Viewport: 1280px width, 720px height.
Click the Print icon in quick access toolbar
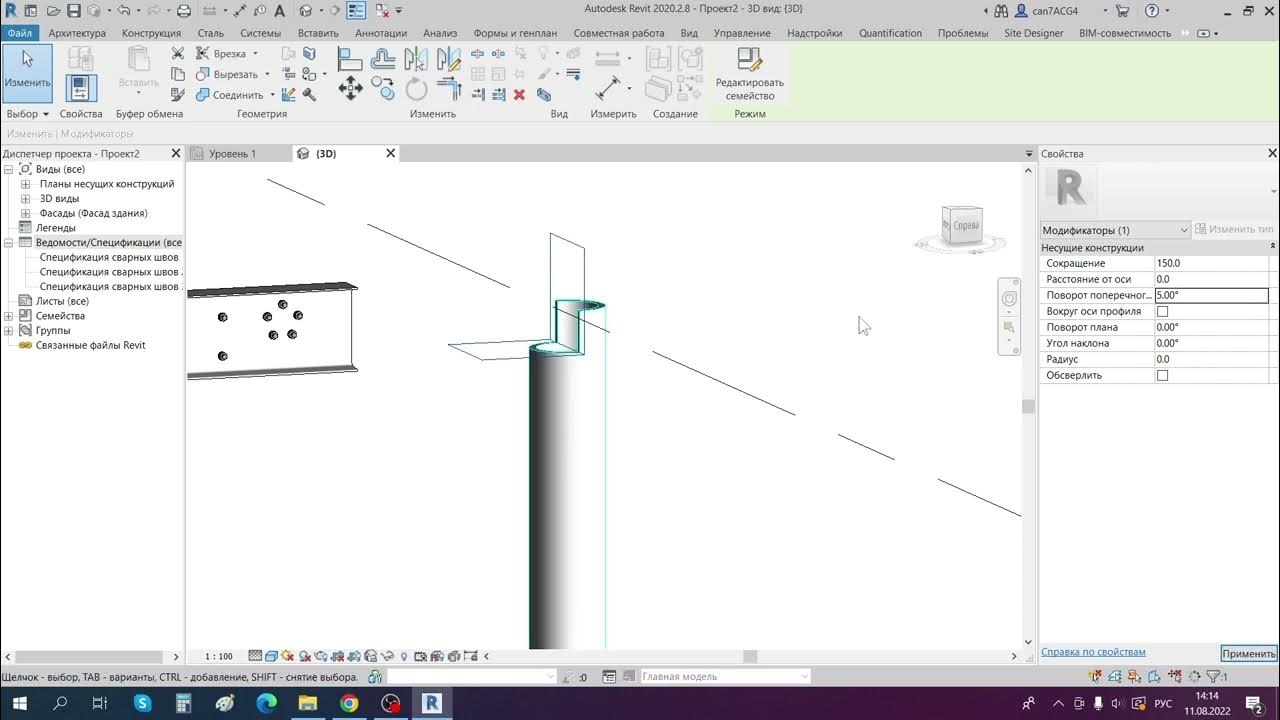coord(184,11)
